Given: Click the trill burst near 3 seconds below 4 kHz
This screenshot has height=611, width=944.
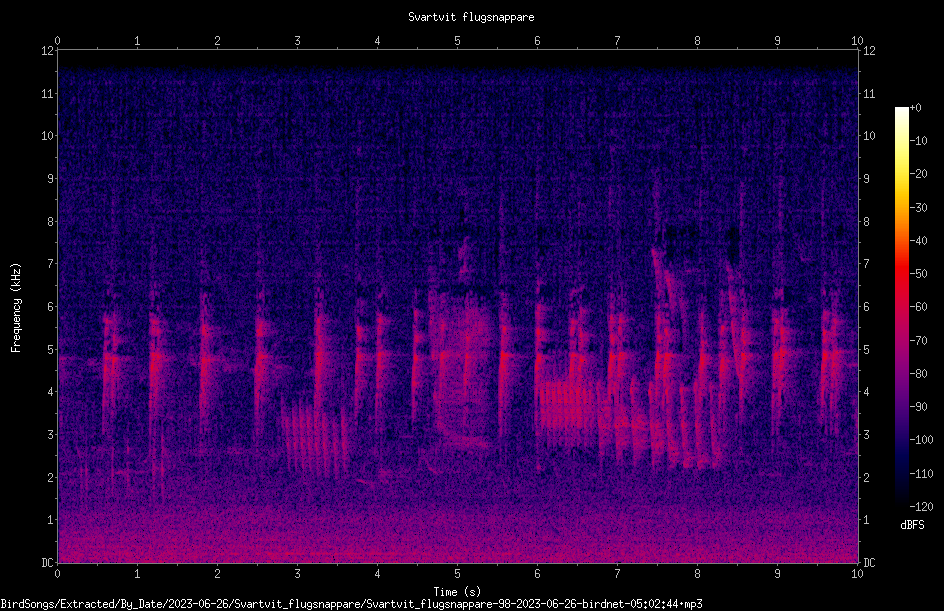Looking at the screenshot, I should click(315, 438).
